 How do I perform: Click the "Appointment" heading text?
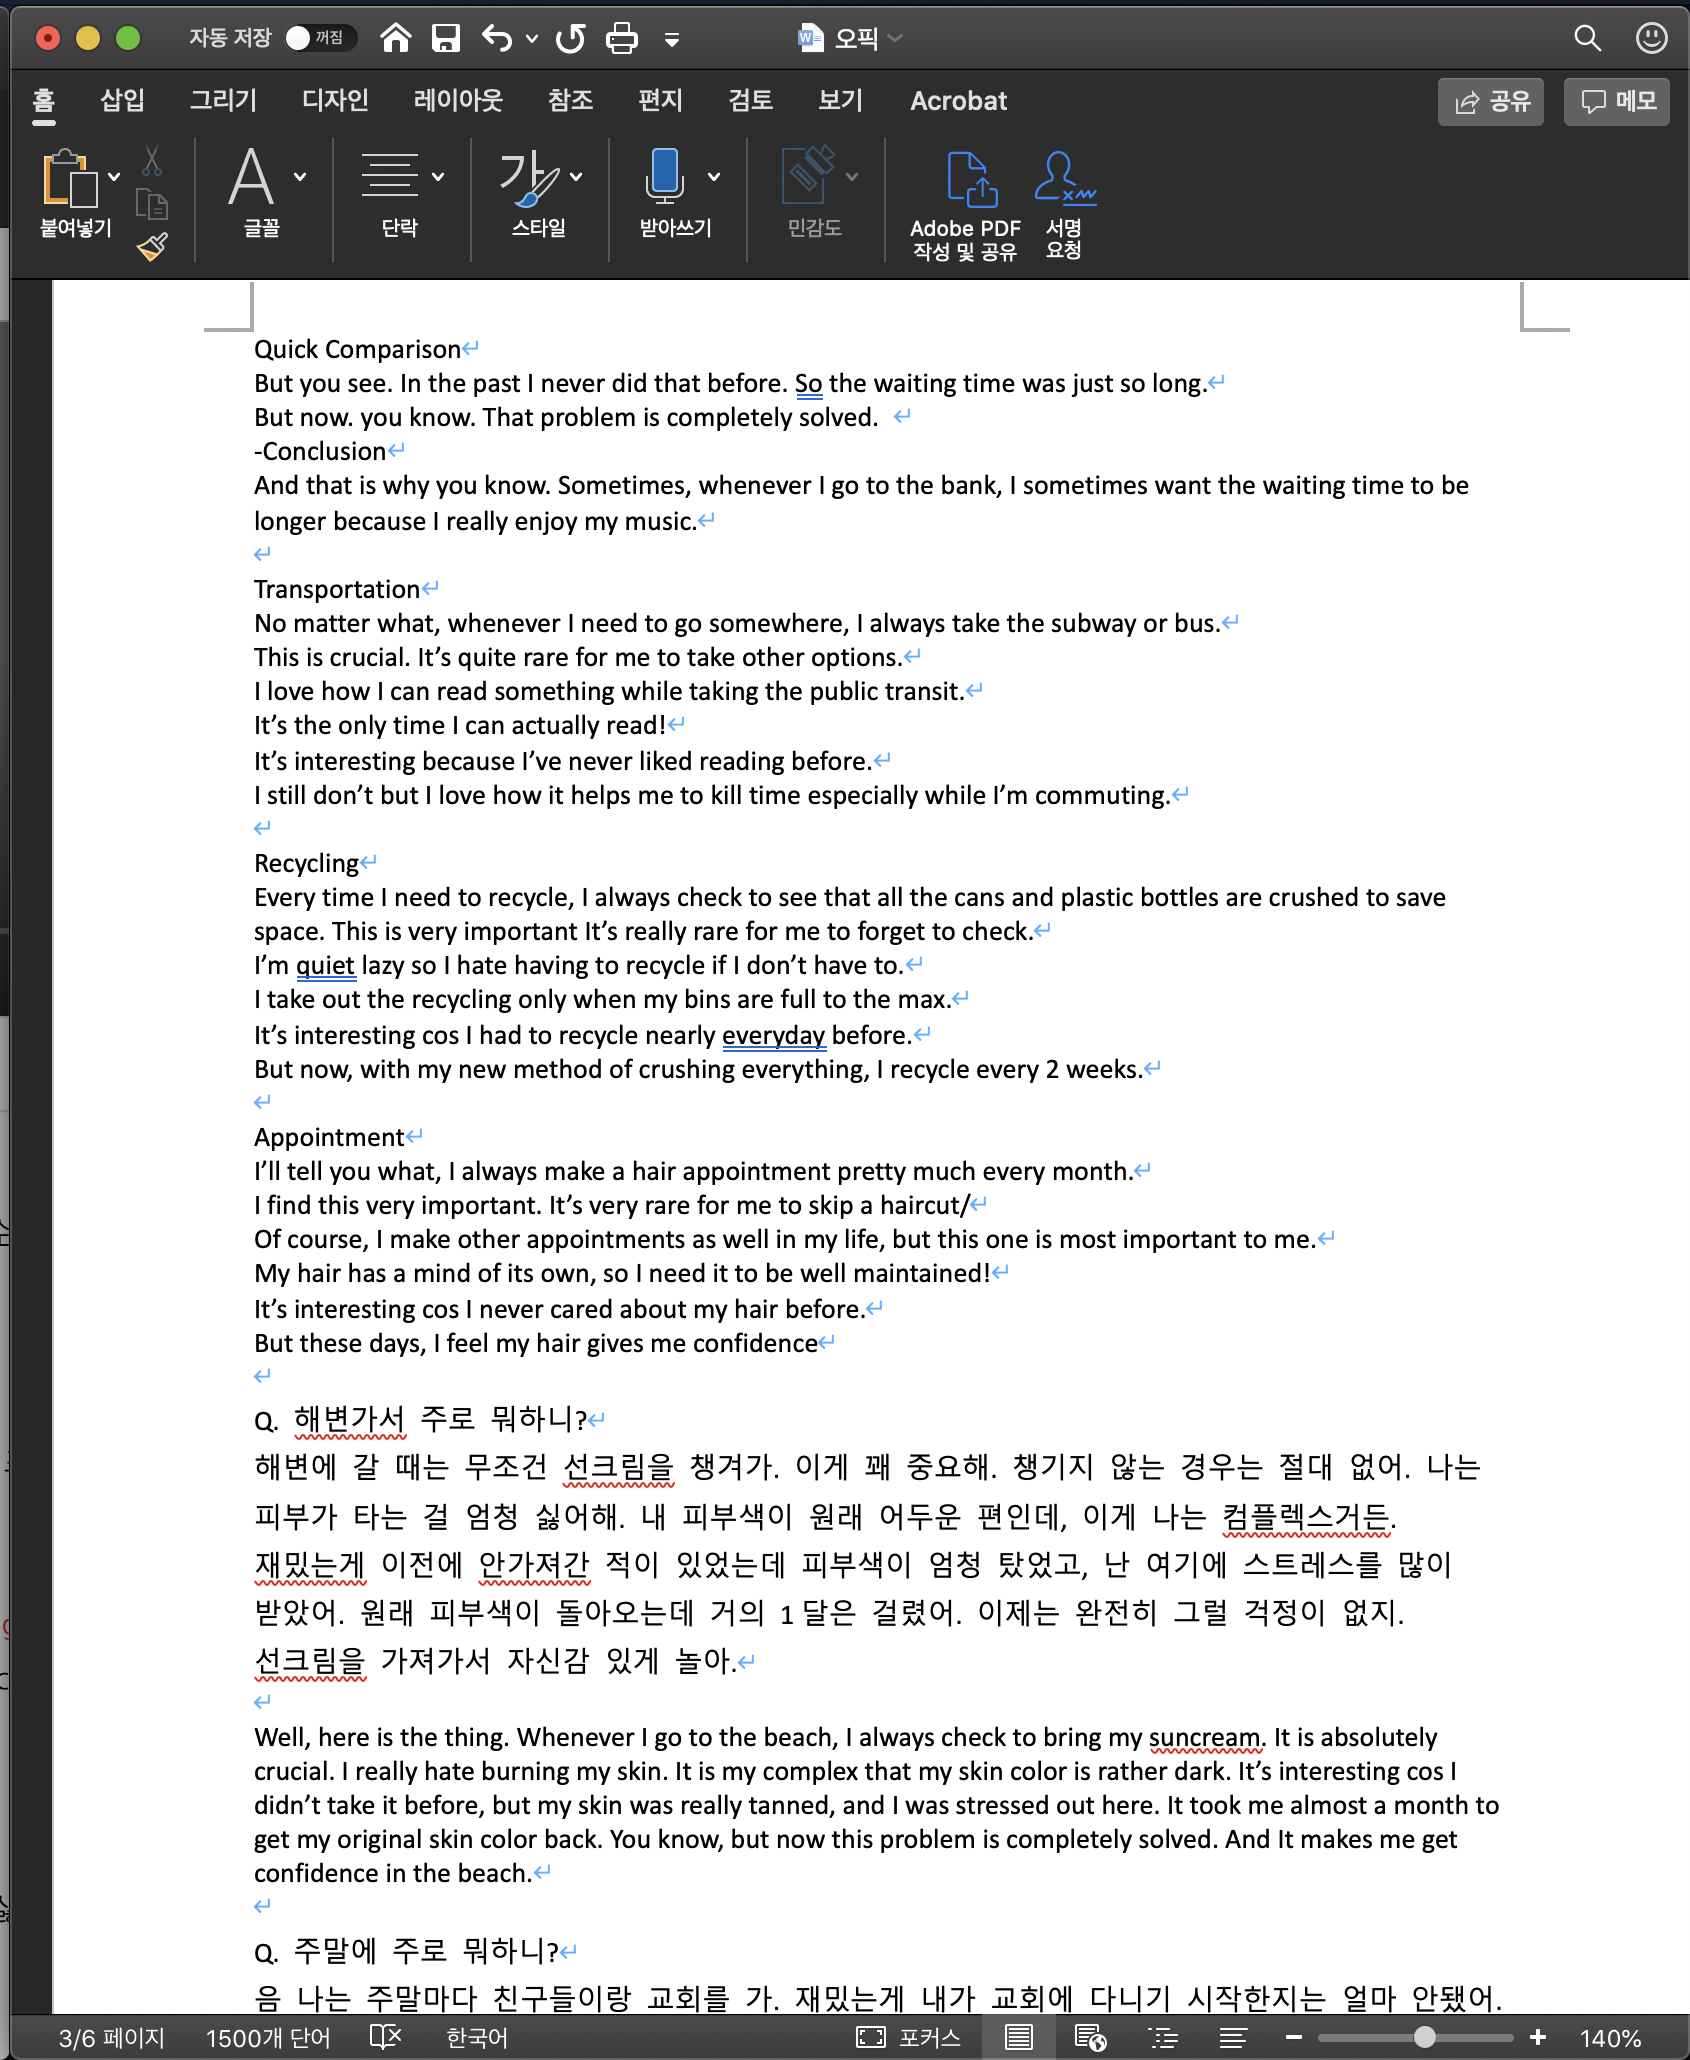(x=329, y=1137)
